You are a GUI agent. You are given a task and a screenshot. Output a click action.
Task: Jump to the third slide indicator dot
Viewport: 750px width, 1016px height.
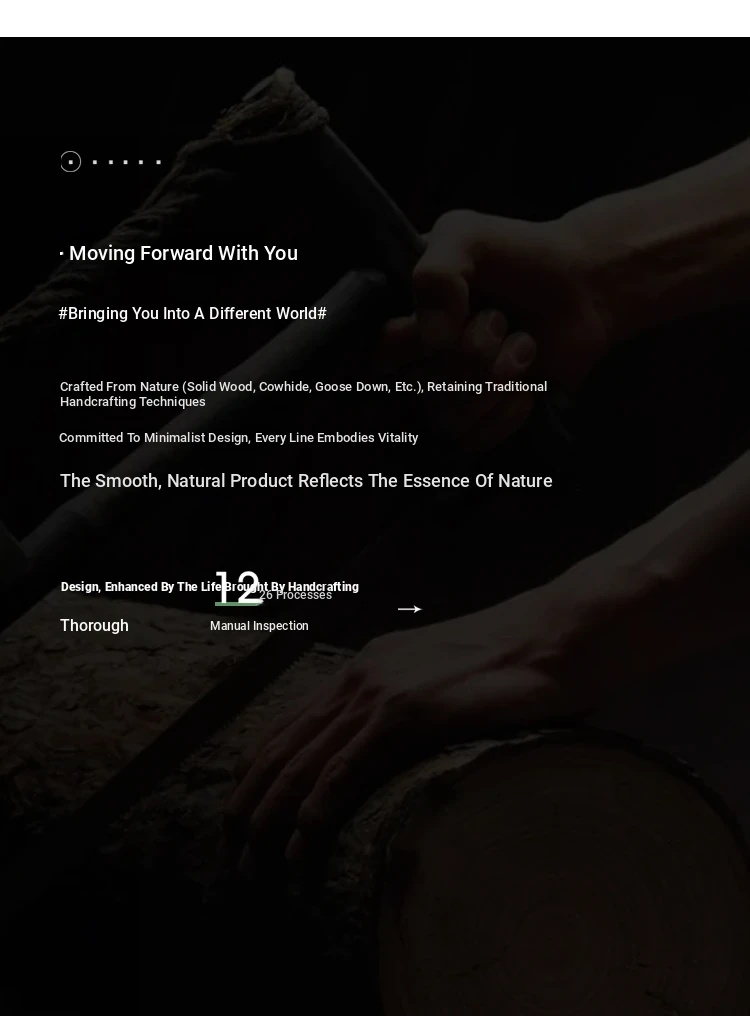pos(111,162)
